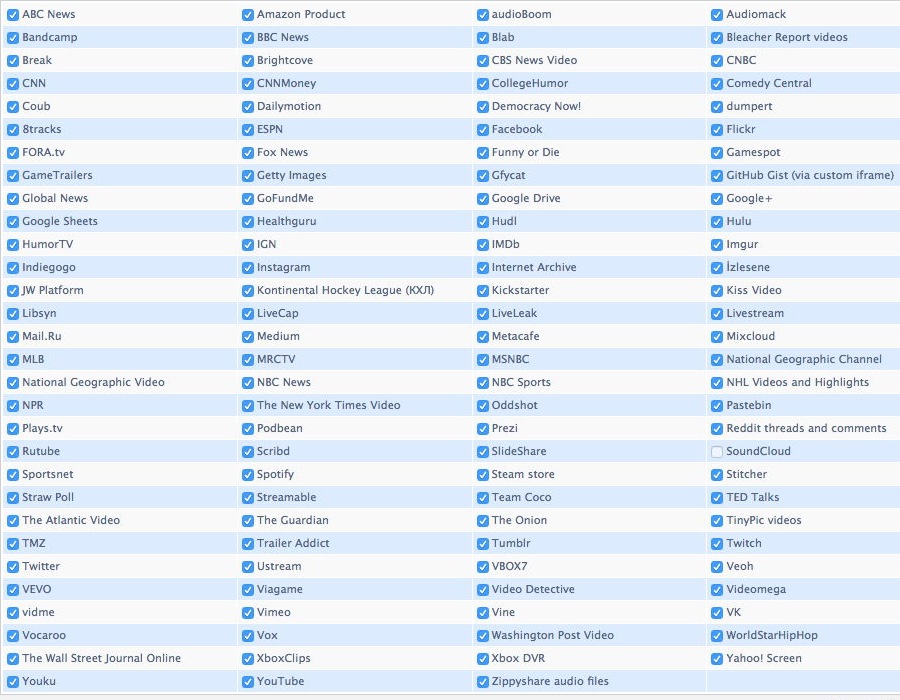Click the Getty Images label
Screen dimensions: 900x700
(292, 175)
